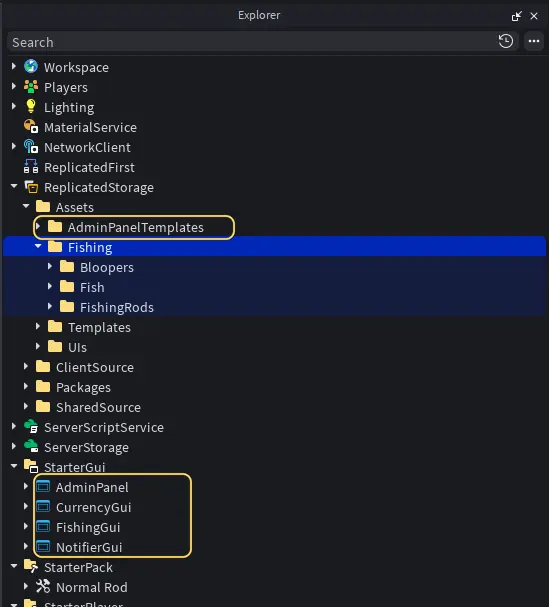Screen dimensions: 549x607
Task: Click the StarterPack icon
Action: tap(31, 567)
